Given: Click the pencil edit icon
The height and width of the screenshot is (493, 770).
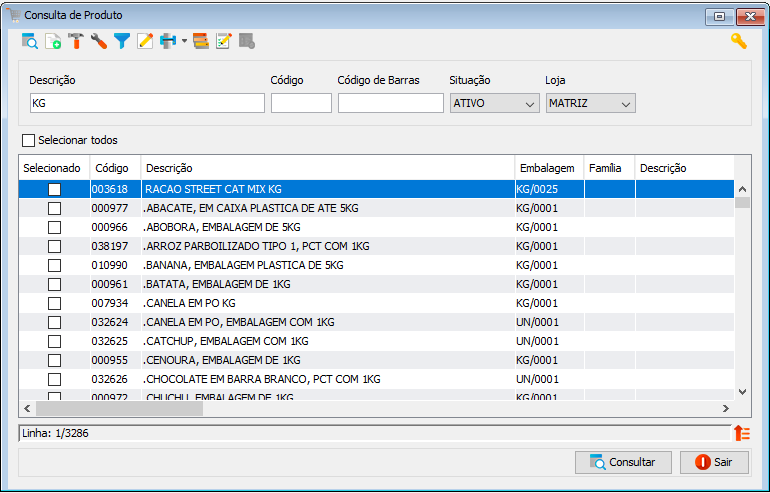Looking at the screenshot, I should [145, 41].
